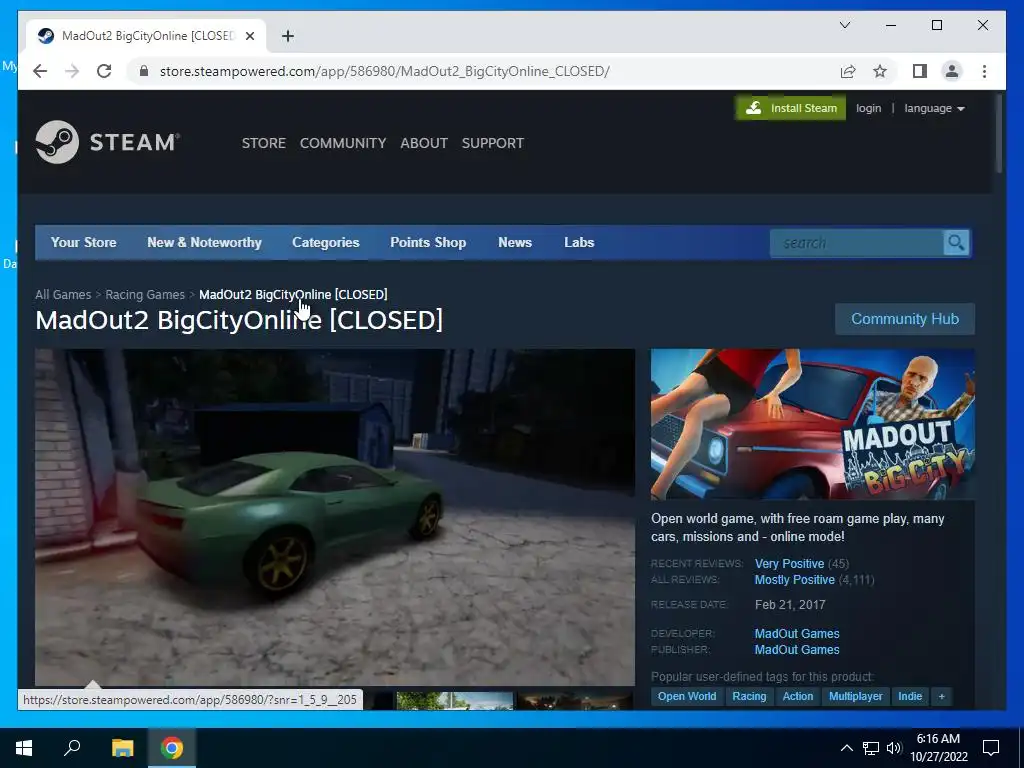Viewport: 1024px width, 768px height.
Task: Click the Racing tag
Action: 749,696
